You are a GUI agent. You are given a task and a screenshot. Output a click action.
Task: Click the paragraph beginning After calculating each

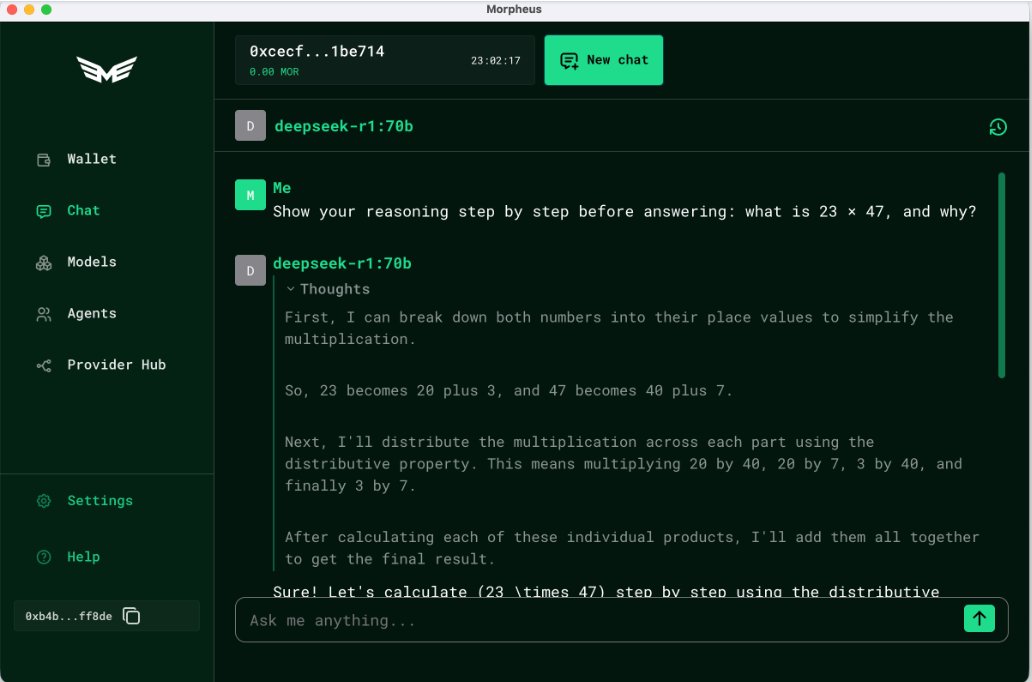click(x=632, y=548)
